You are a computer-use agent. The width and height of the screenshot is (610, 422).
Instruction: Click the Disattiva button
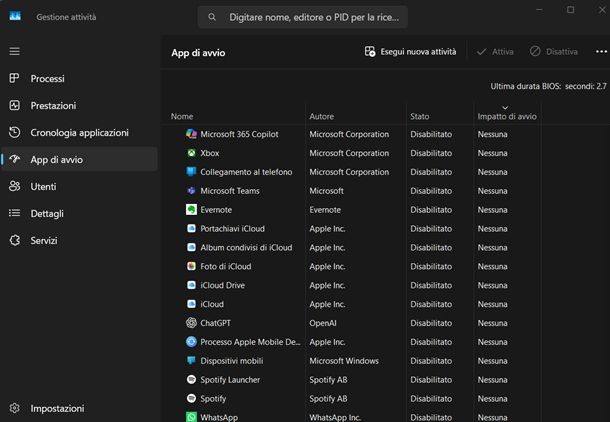click(x=554, y=52)
